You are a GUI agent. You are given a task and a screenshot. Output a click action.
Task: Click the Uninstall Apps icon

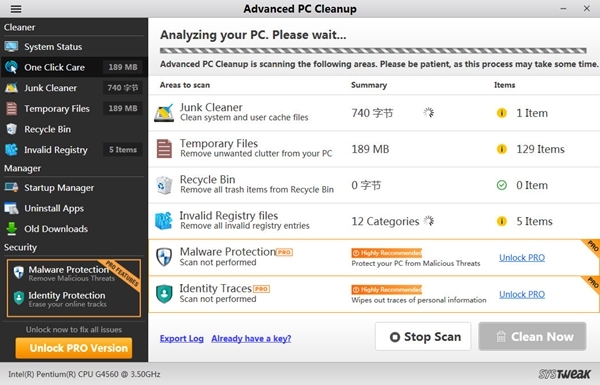point(11,208)
